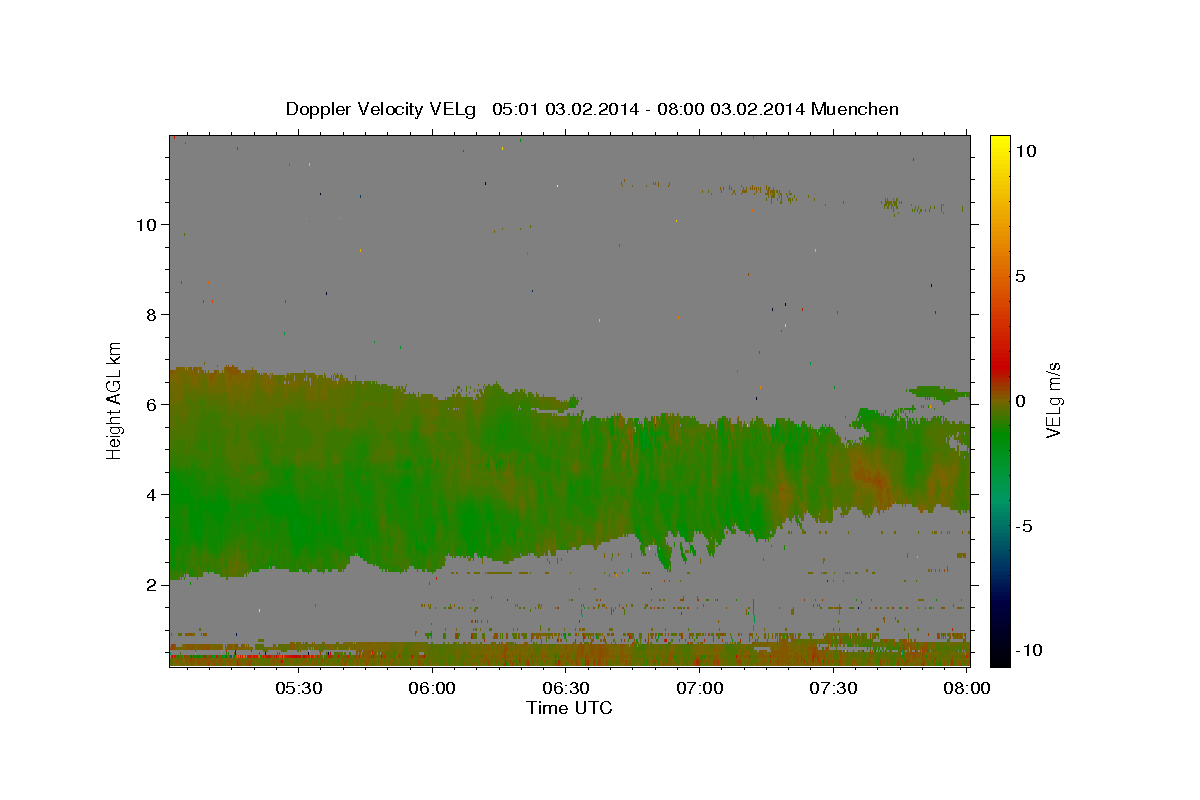The width and height of the screenshot is (1200, 800).
Task: Click the colorbar value label -10
Action: 1029,650
